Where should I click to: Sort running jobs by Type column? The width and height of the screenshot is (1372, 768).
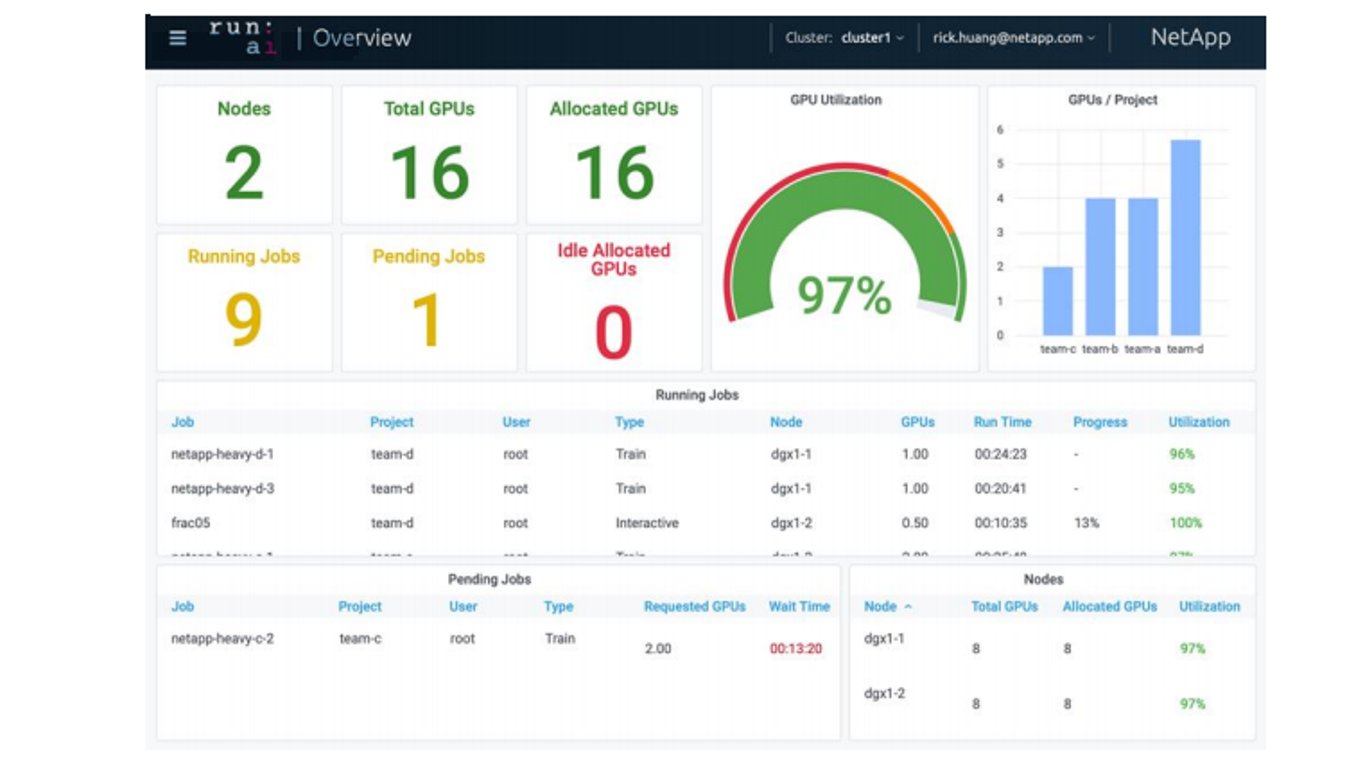pos(629,422)
